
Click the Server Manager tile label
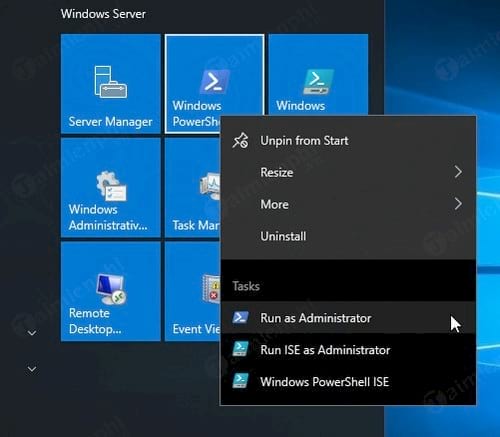(x=110, y=122)
